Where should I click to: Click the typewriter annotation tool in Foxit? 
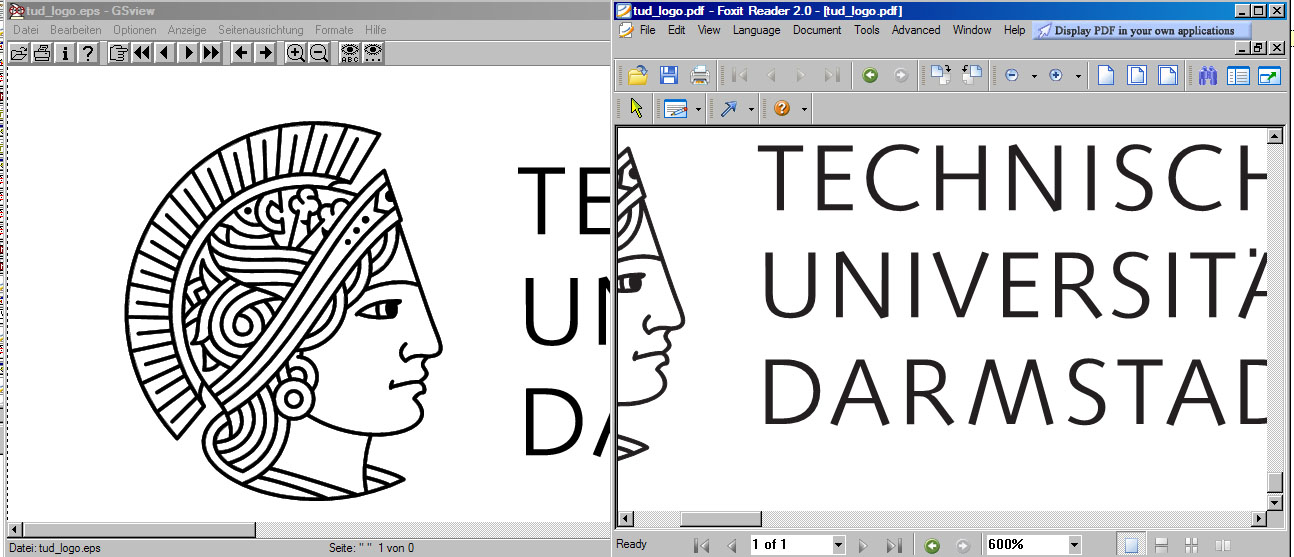pyautogui.click(x=675, y=108)
